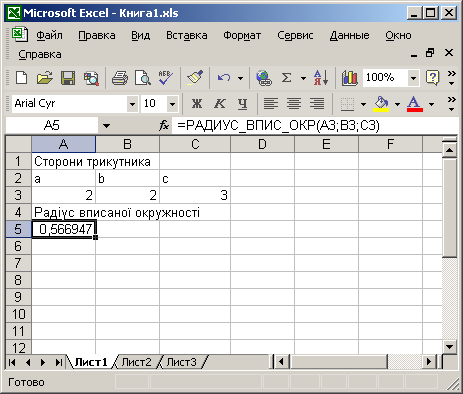Open the Данные menu
The image size is (463, 394).
click(349, 35)
